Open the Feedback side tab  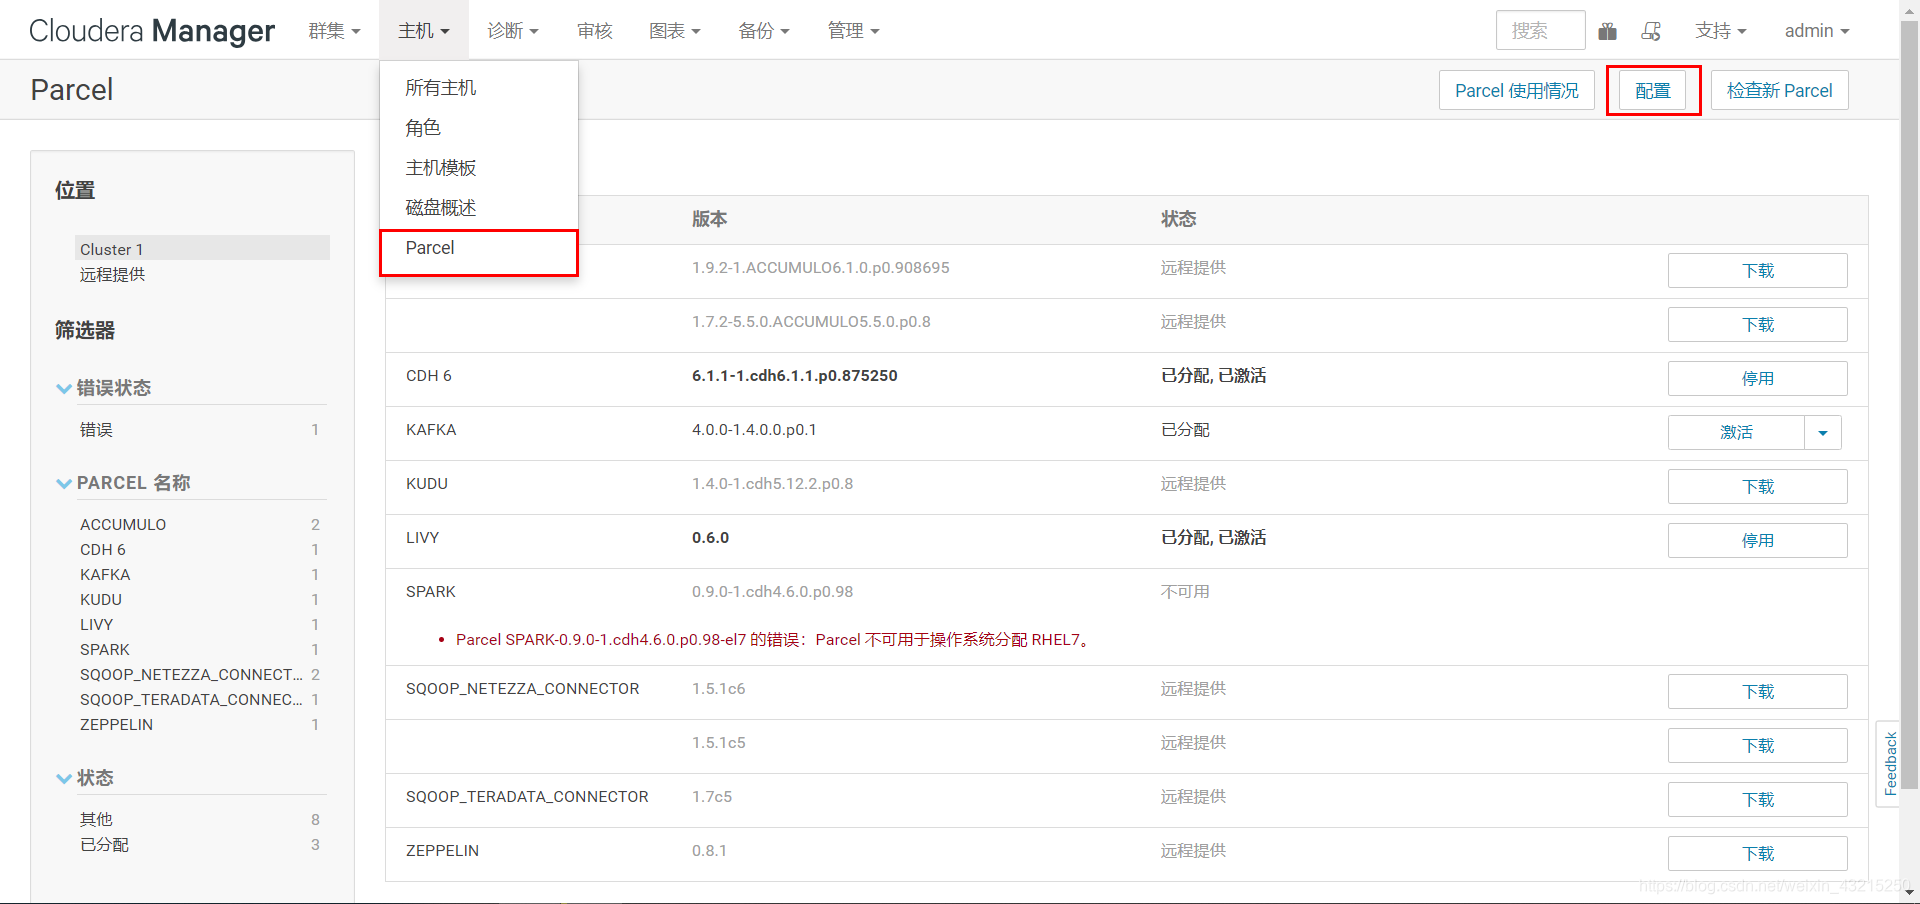click(1889, 763)
